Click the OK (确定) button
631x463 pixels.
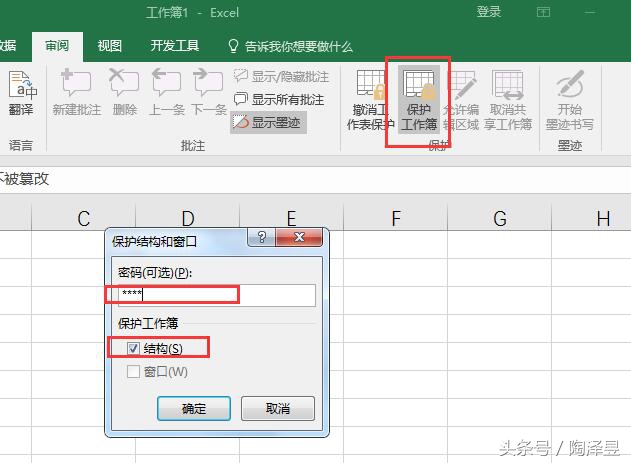pos(194,409)
